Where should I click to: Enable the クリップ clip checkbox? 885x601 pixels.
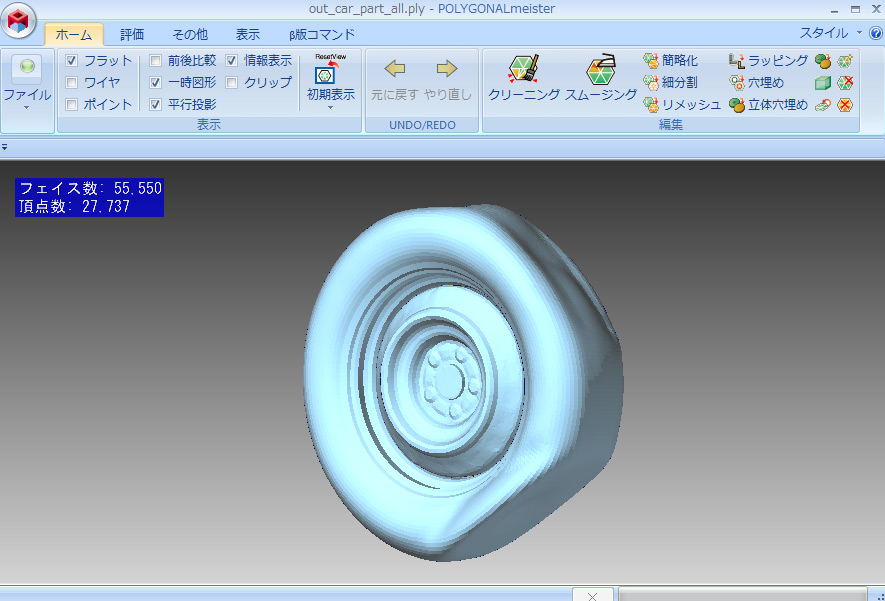click(231, 82)
